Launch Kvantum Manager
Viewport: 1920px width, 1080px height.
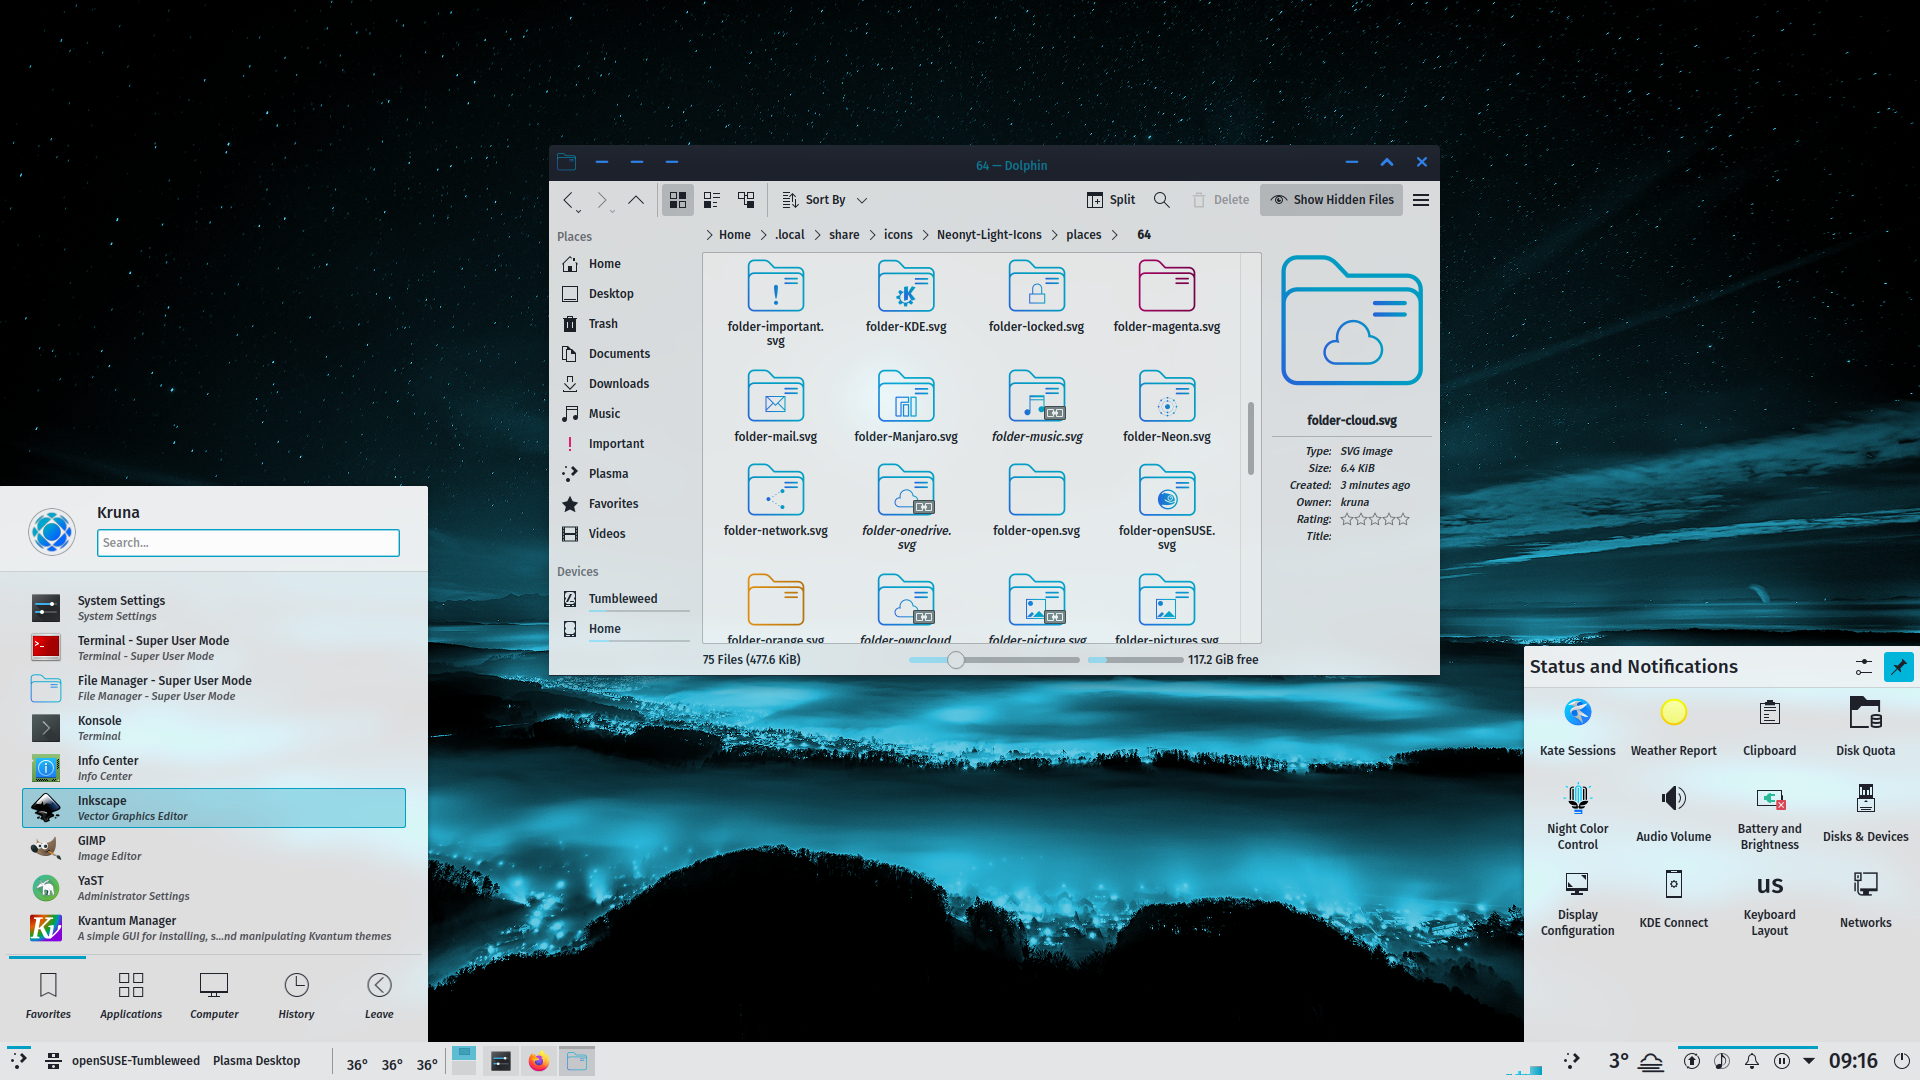pos(214,928)
